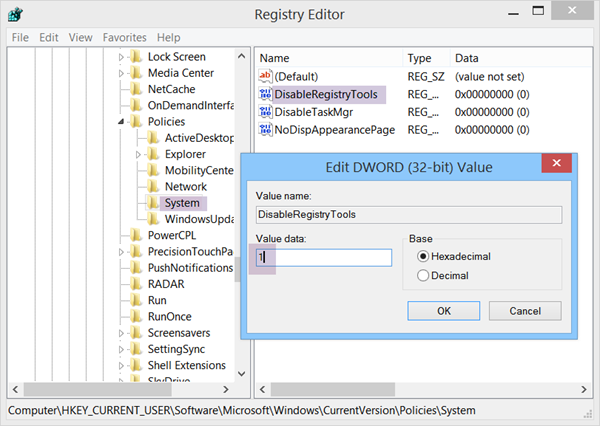Click the DisableRegistryTools DWORD icon

click(265, 94)
